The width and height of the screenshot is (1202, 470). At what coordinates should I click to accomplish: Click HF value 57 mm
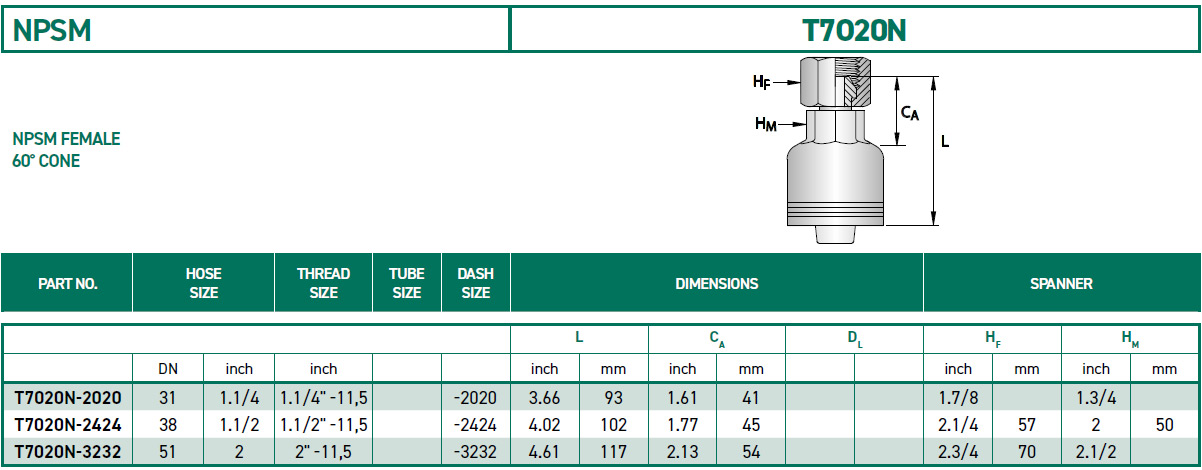[1027, 424]
